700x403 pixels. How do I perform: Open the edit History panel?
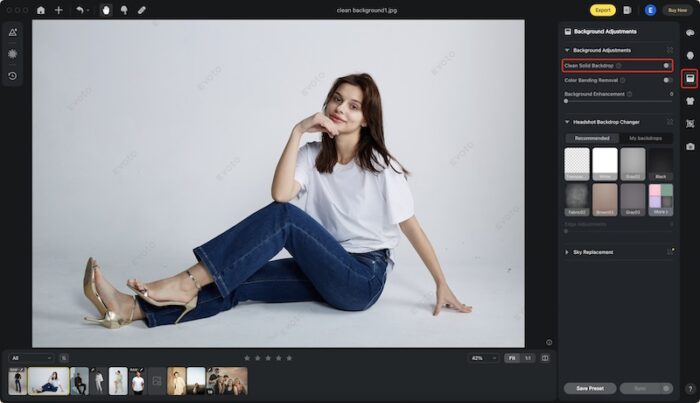click(12, 76)
